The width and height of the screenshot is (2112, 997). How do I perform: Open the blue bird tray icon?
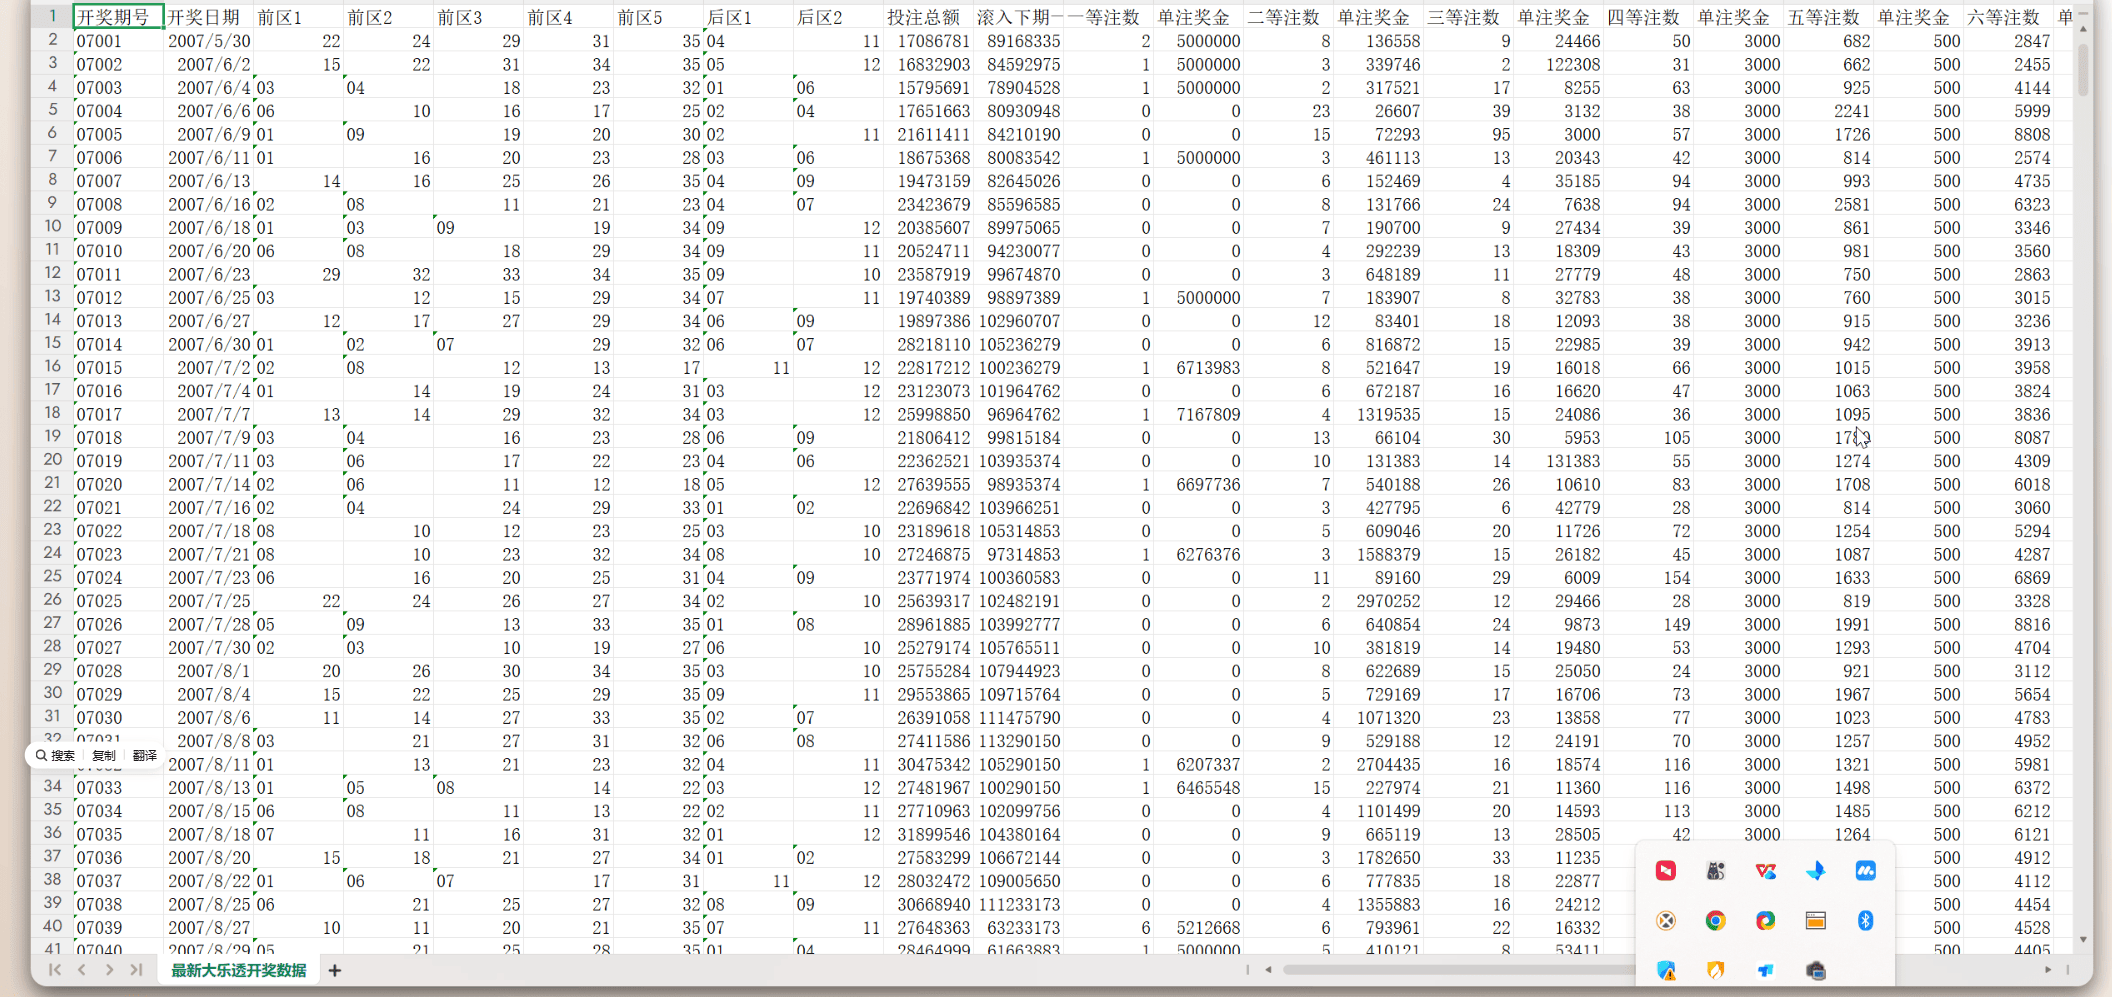(x=1815, y=871)
